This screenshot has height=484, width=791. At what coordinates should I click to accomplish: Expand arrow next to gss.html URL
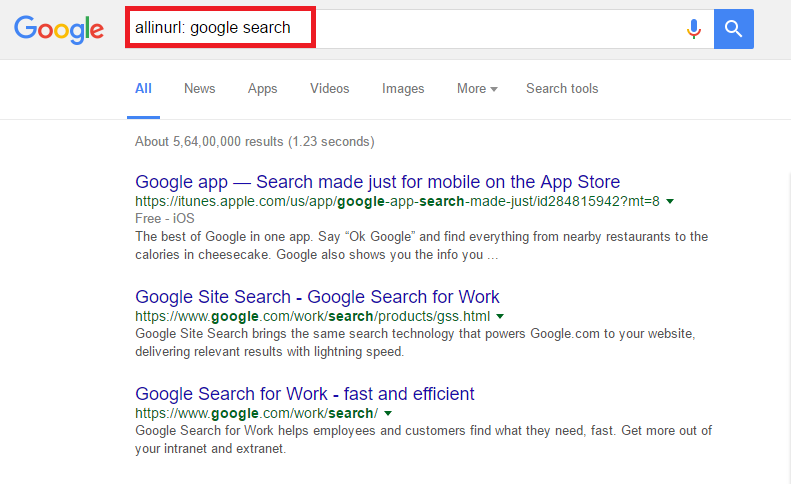coord(500,316)
